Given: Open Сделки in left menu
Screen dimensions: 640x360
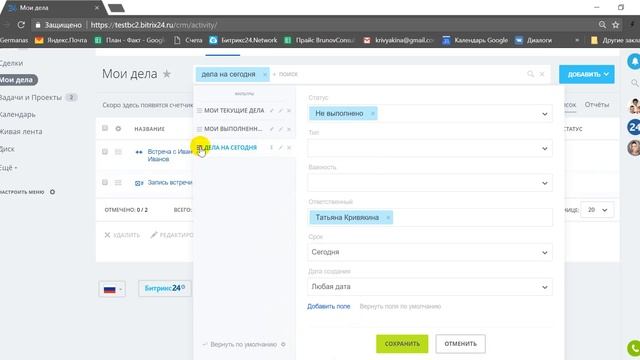Looking at the screenshot, I should [x=11, y=63].
